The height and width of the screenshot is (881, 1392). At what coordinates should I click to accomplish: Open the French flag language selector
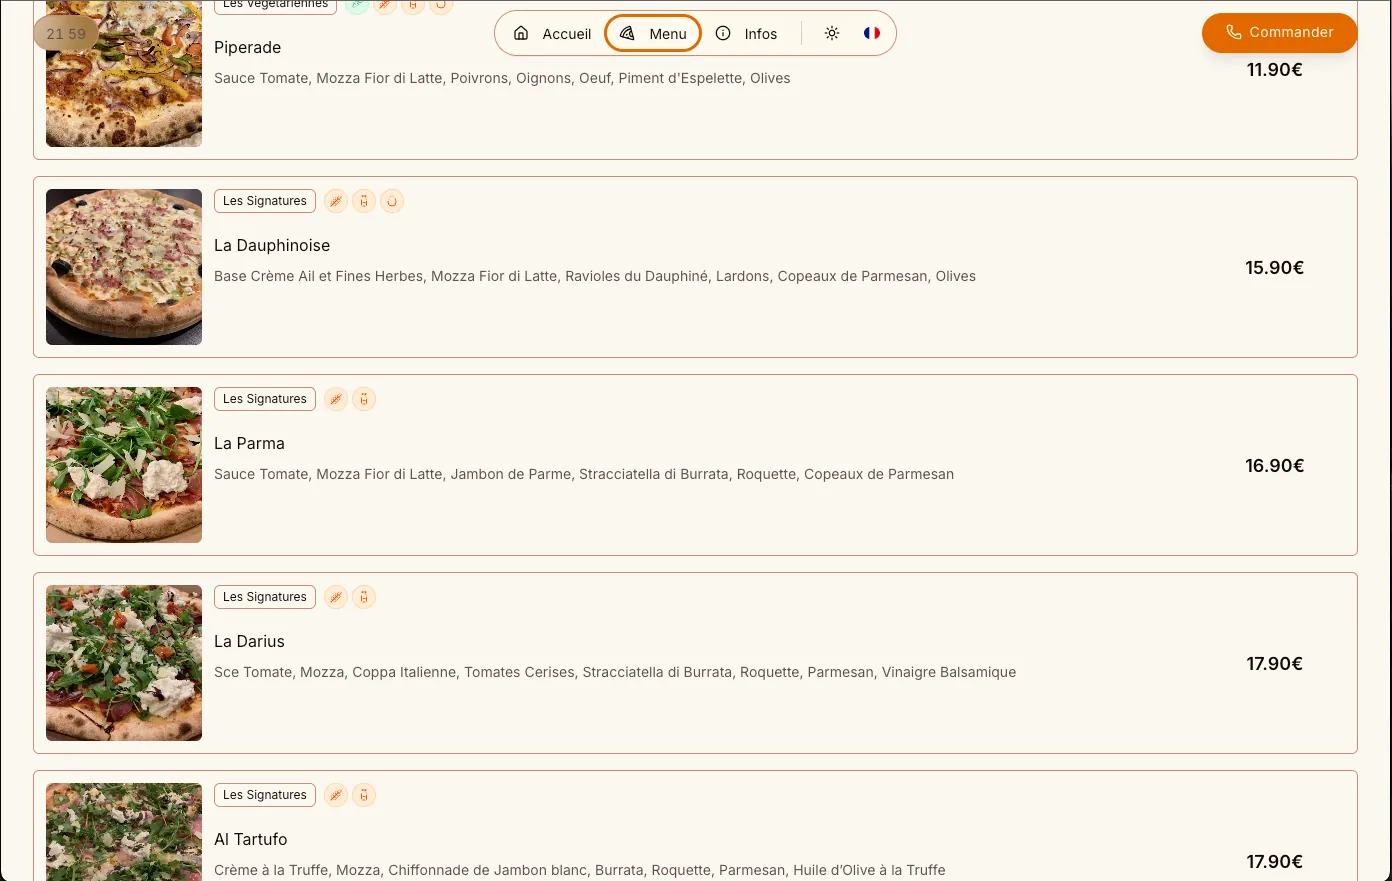[x=872, y=34]
